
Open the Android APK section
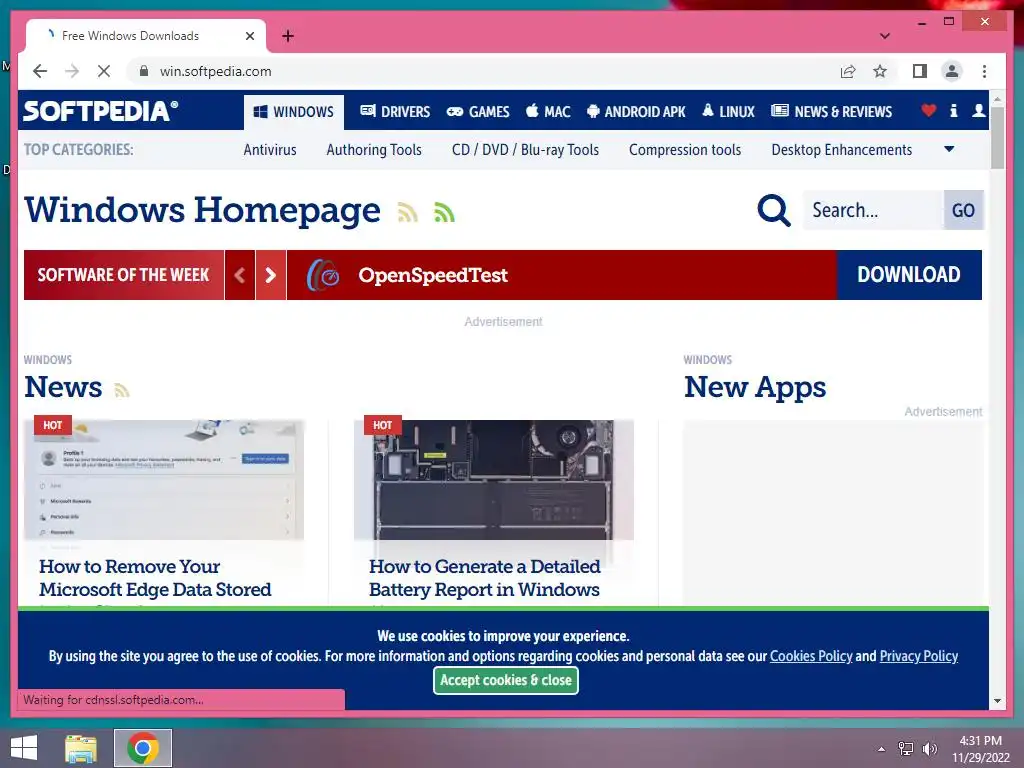click(x=636, y=112)
